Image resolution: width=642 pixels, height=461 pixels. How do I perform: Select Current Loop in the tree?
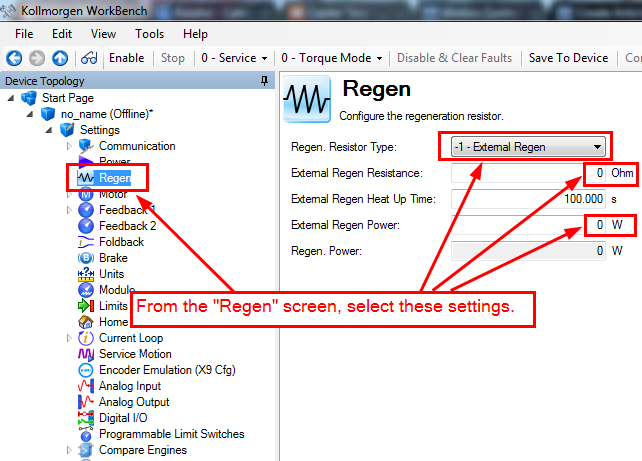[x=131, y=338]
